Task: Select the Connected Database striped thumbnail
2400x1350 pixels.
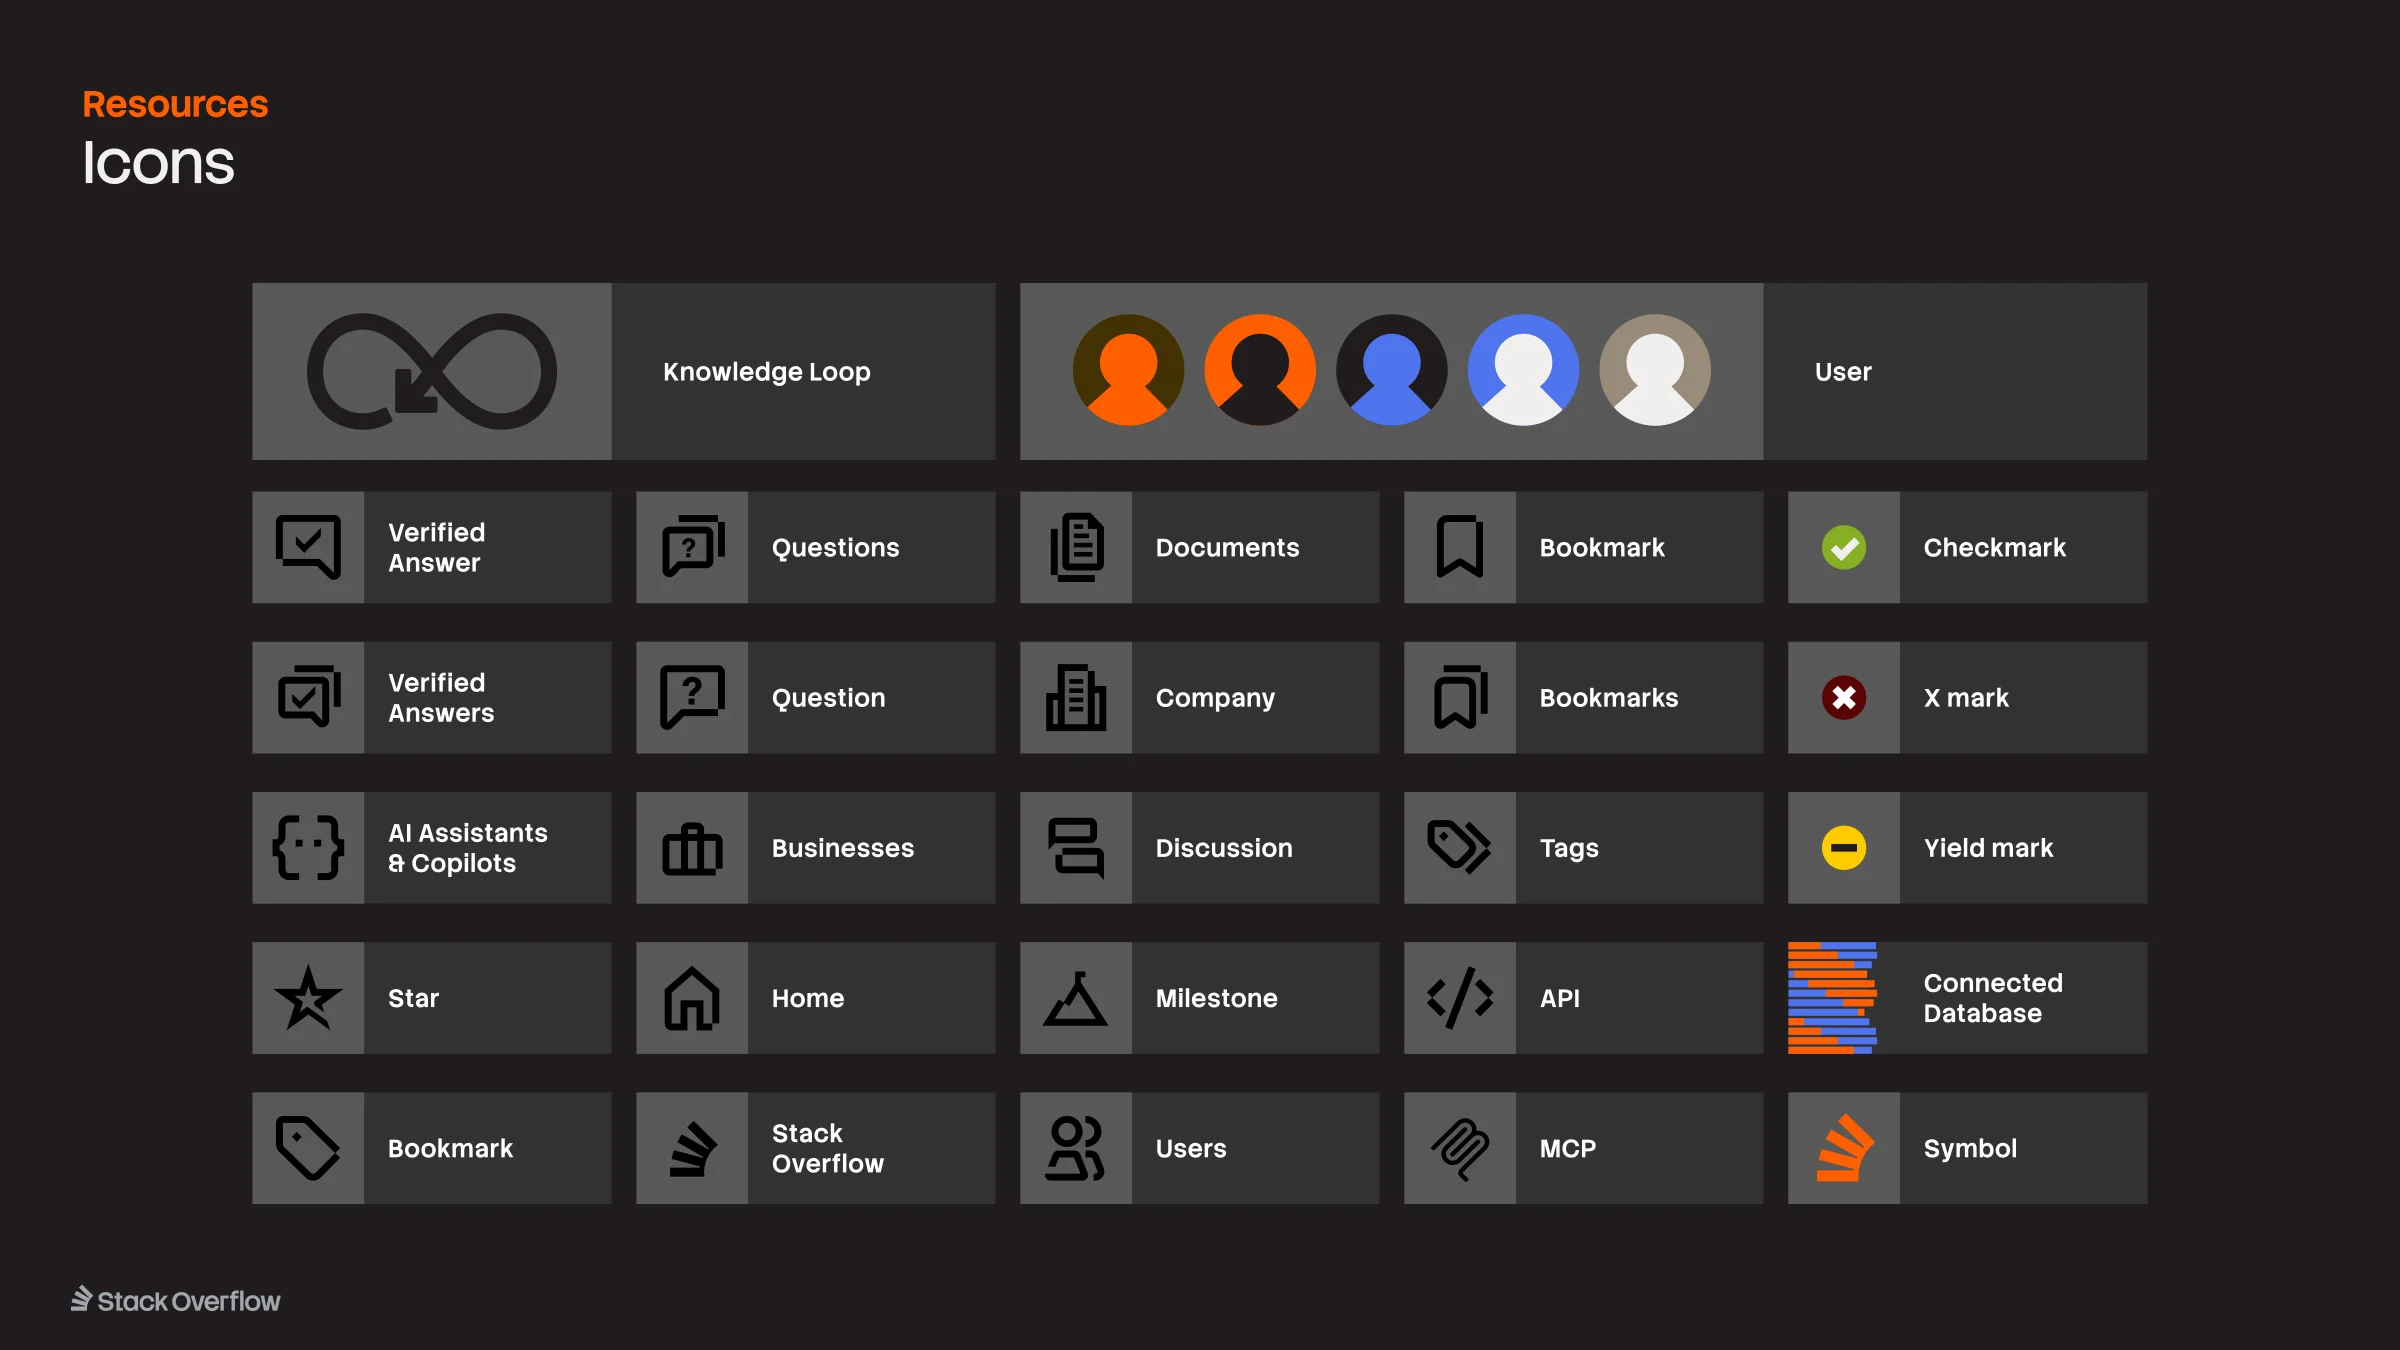Action: [1832, 997]
